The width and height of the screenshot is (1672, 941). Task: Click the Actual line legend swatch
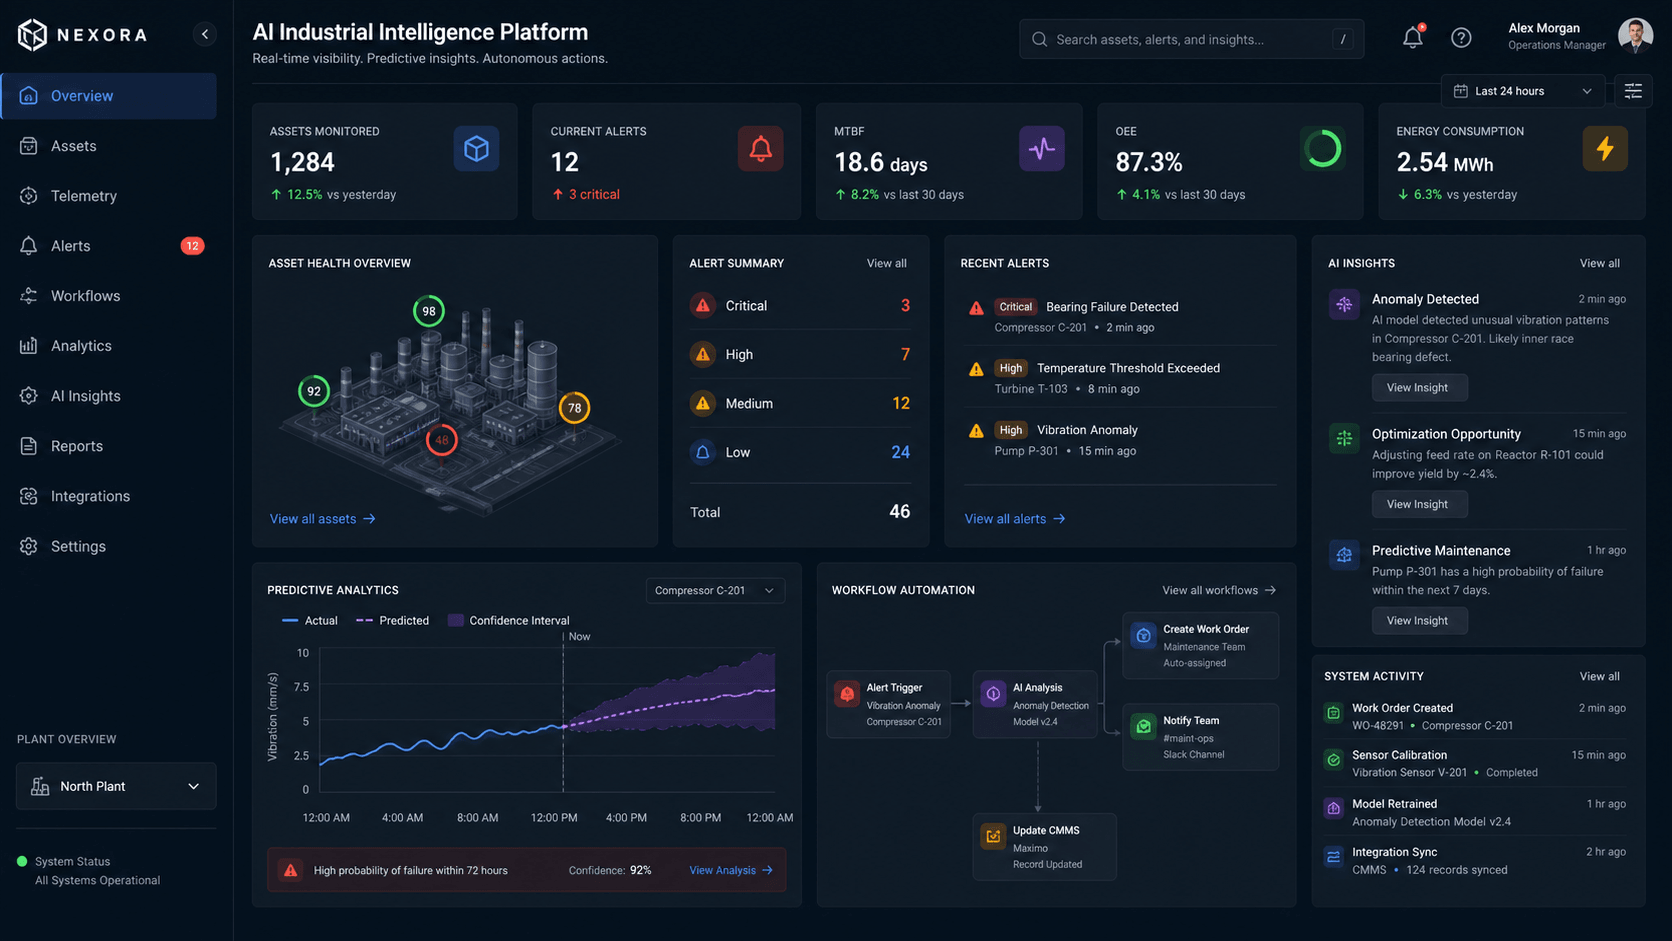(x=290, y=620)
